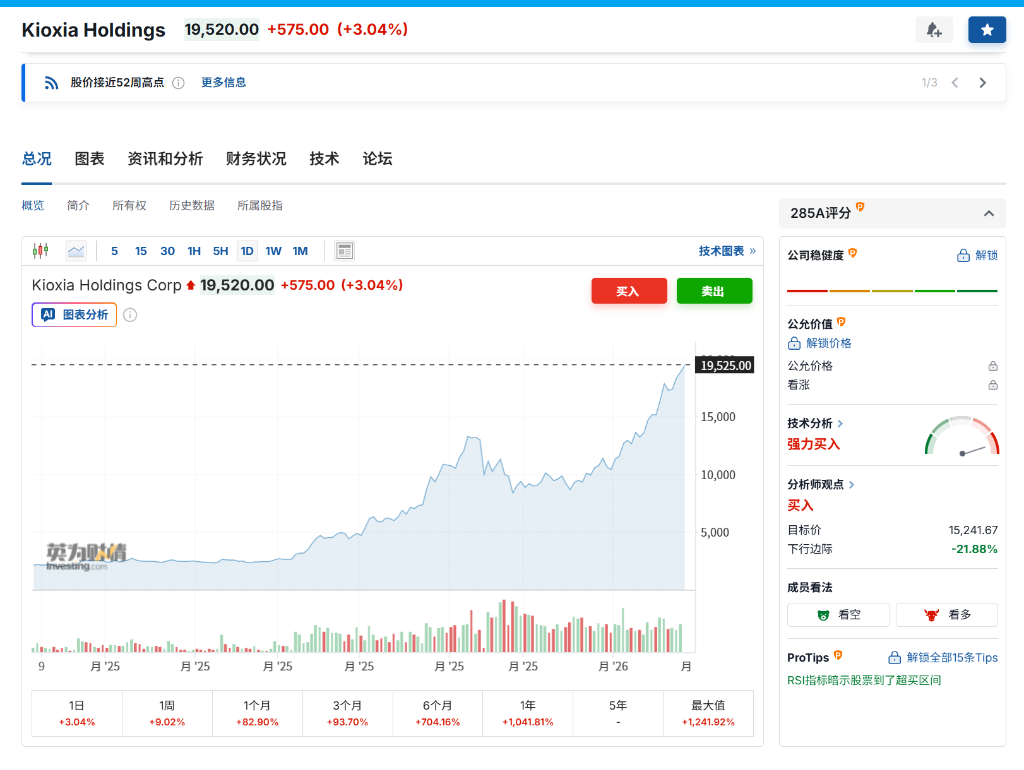Image resolution: width=1024 pixels, height=770 pixels.
Task: Open the 财务状况 tab
Action: pos(256,158)
